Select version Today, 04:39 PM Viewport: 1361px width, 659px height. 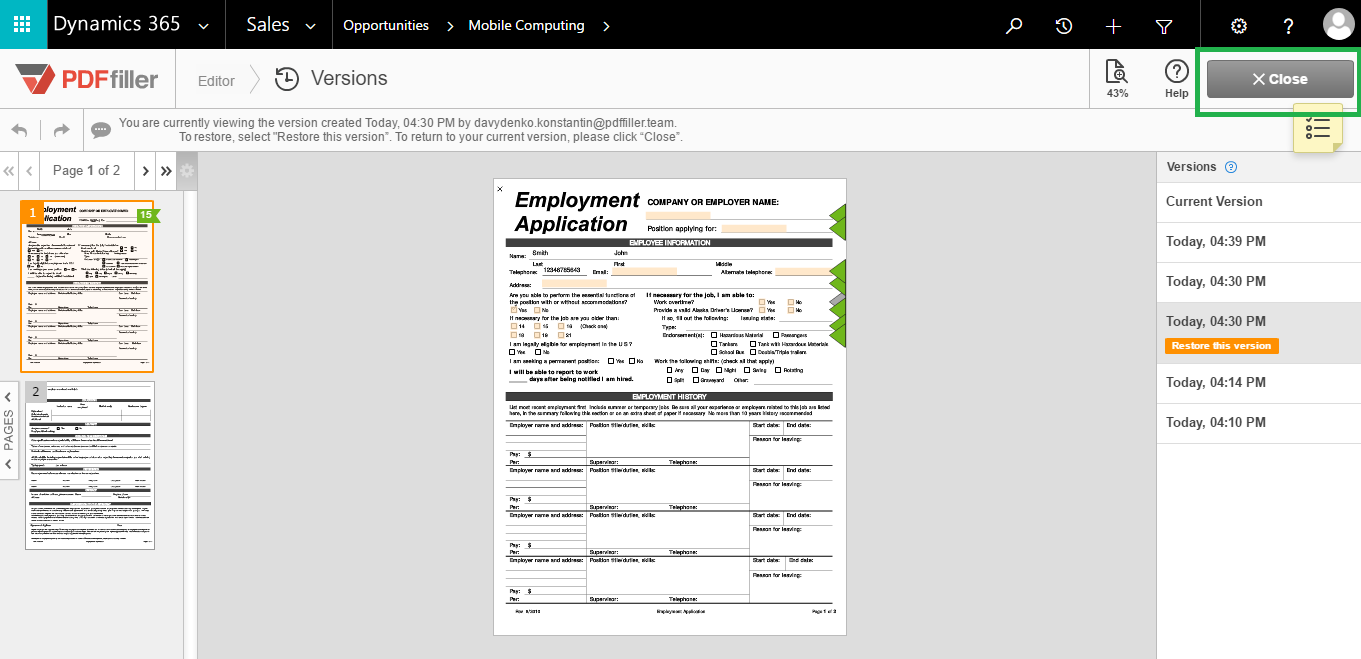1258,241
